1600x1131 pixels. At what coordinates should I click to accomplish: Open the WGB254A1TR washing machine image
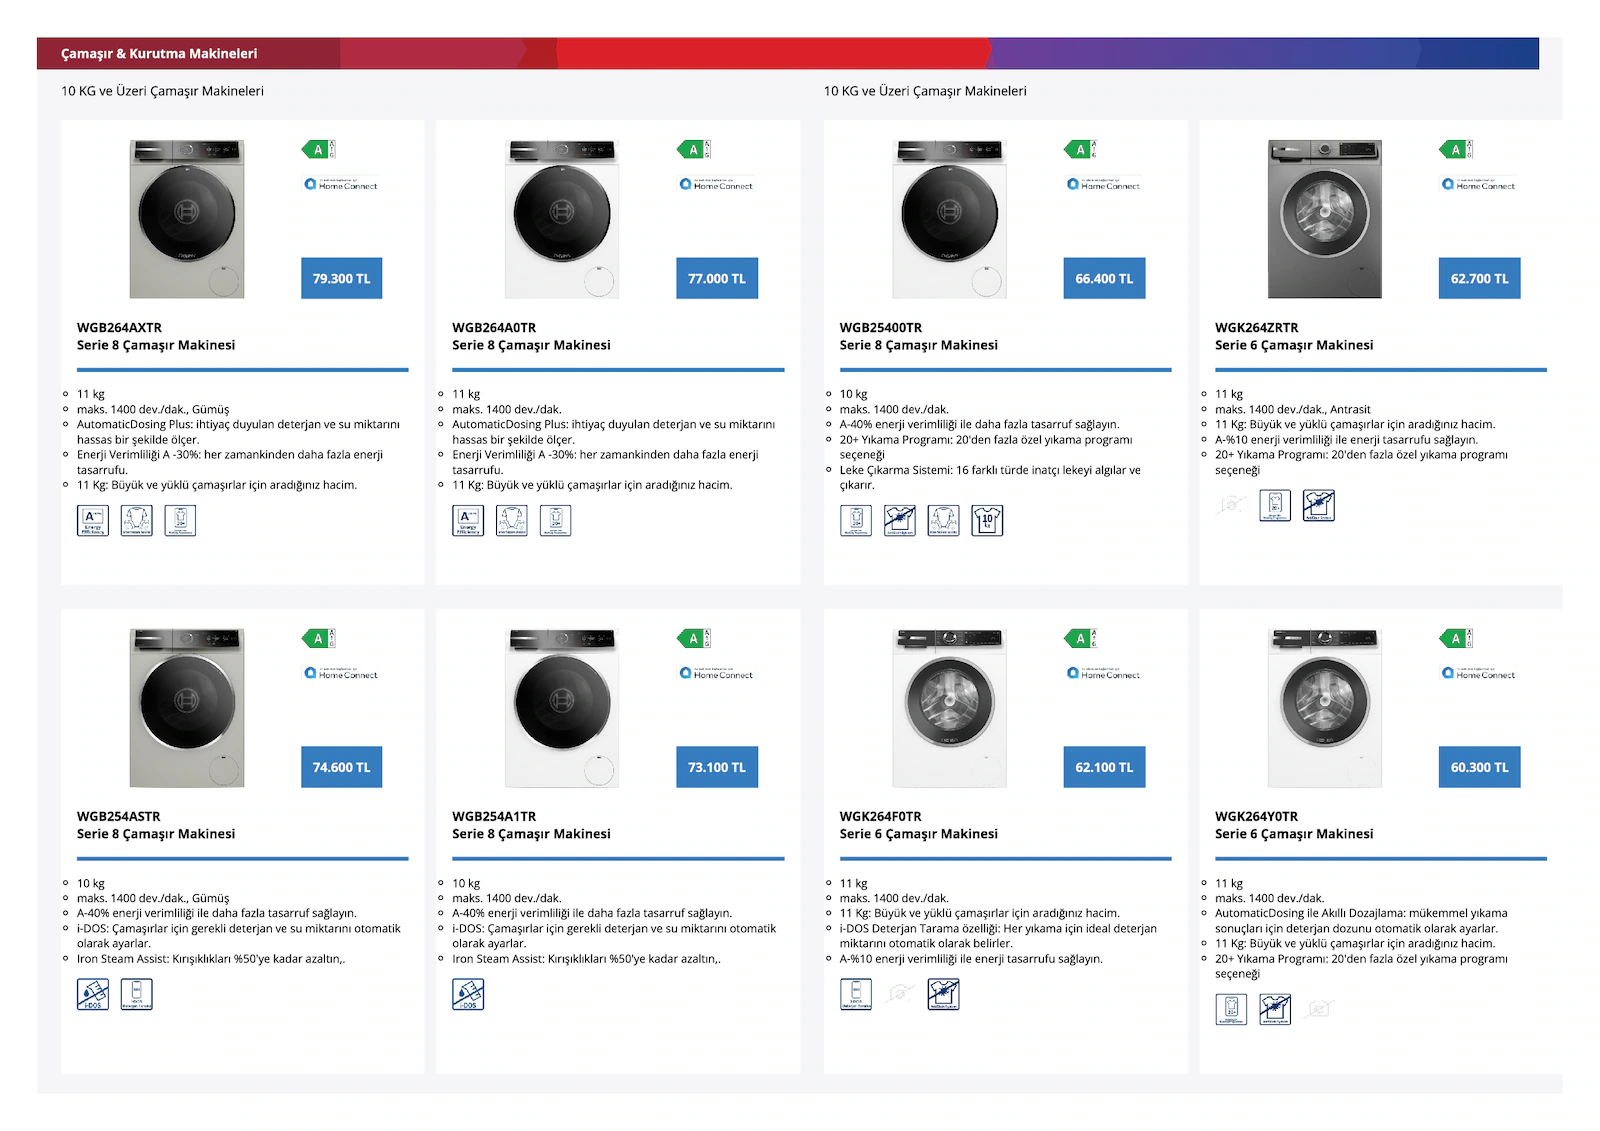pyautogui.click(x=562, y=708)
